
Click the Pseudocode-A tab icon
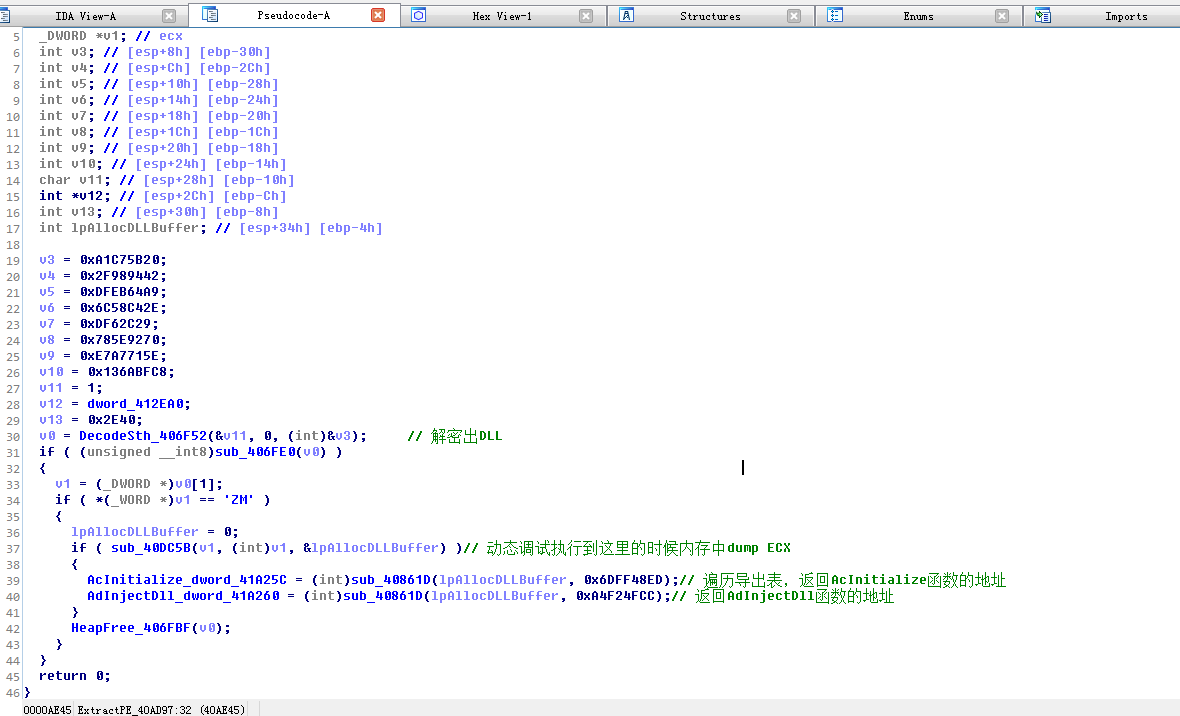pyautogui.click(x=210, y=14)
